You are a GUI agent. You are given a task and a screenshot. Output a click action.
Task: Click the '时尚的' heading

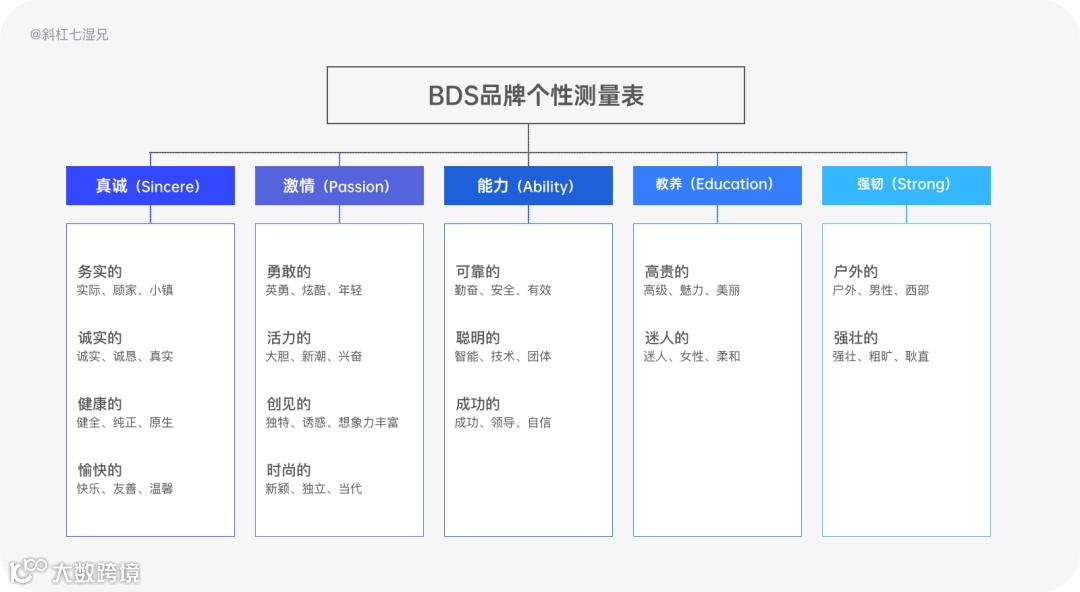pyautogui.click(x=289, y=470)
